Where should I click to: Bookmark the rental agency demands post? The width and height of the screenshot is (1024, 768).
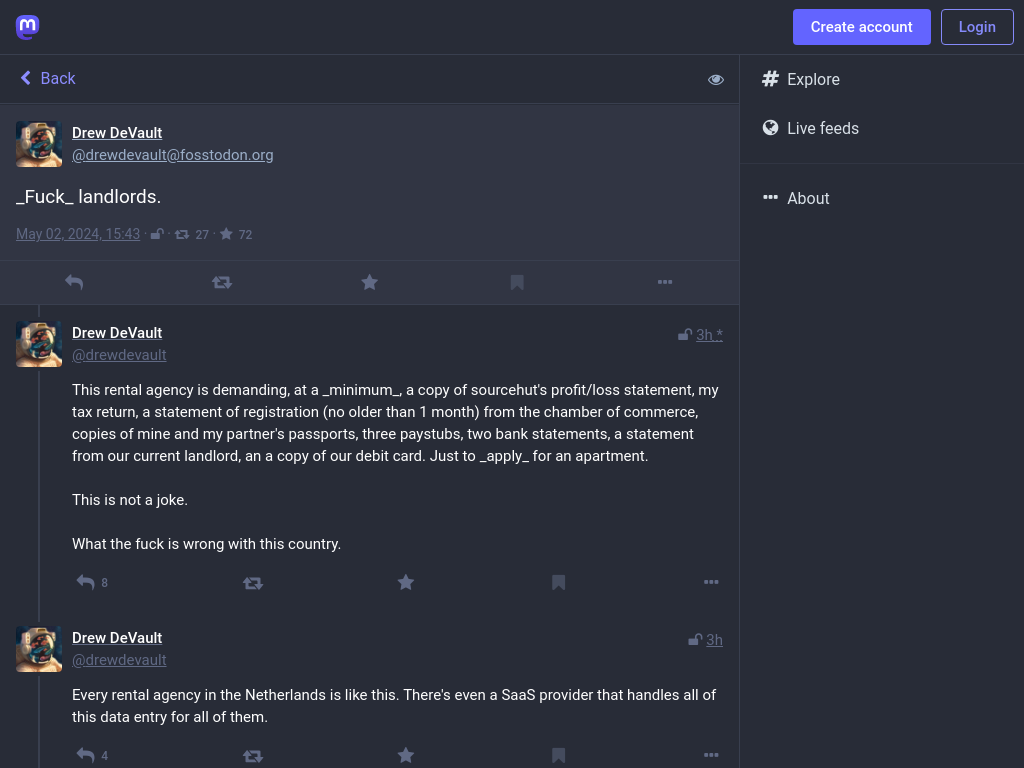pos(558,582)
